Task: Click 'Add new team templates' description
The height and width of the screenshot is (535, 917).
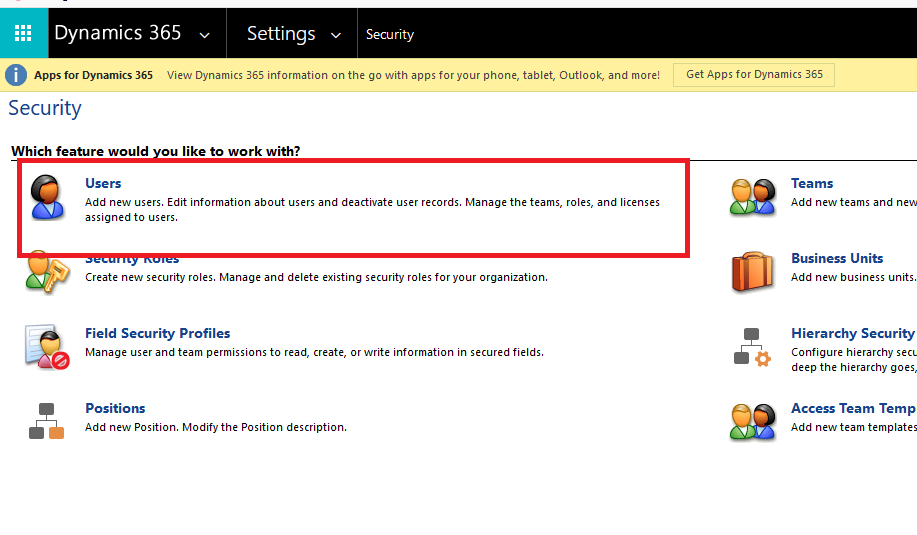Action: click(853, 427)
